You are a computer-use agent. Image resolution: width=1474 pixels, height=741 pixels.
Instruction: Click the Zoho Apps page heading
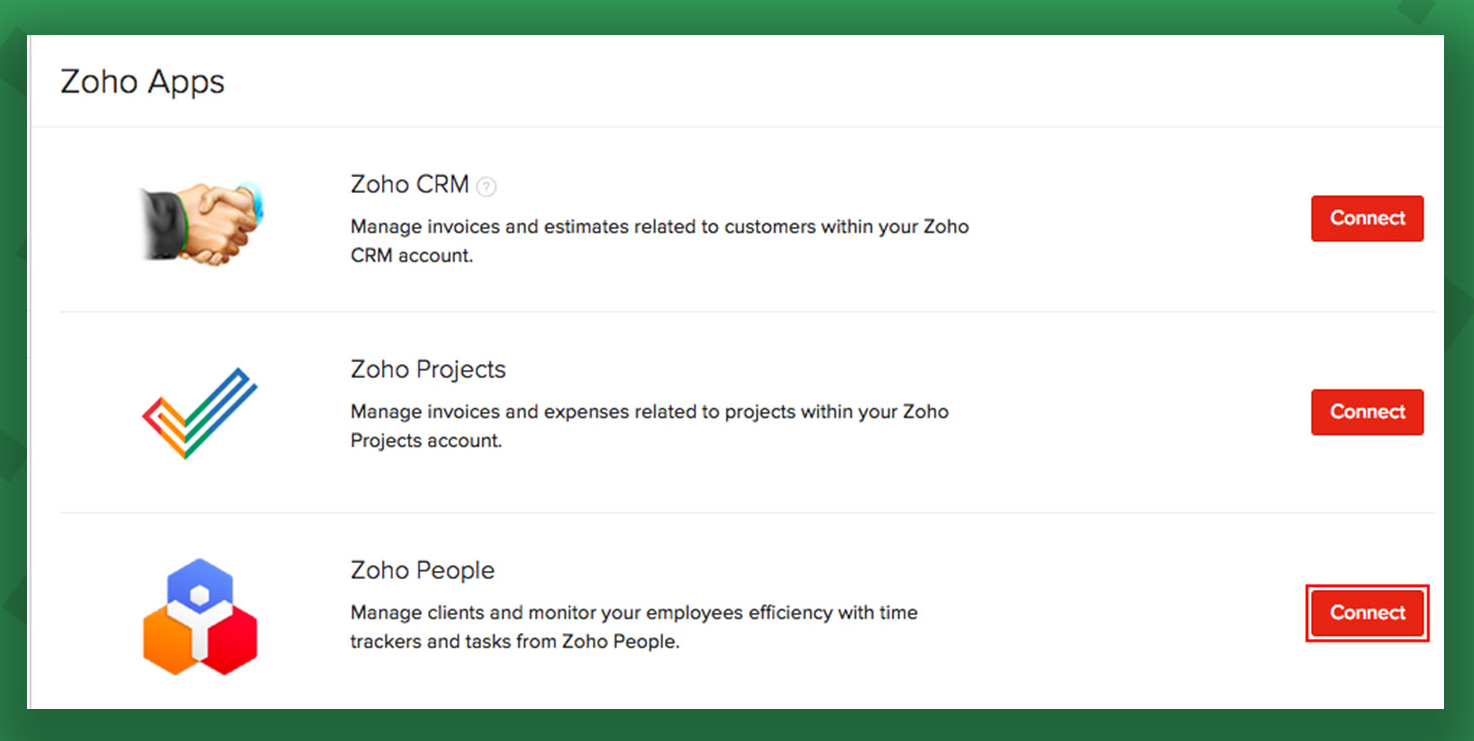pos(142,82)
